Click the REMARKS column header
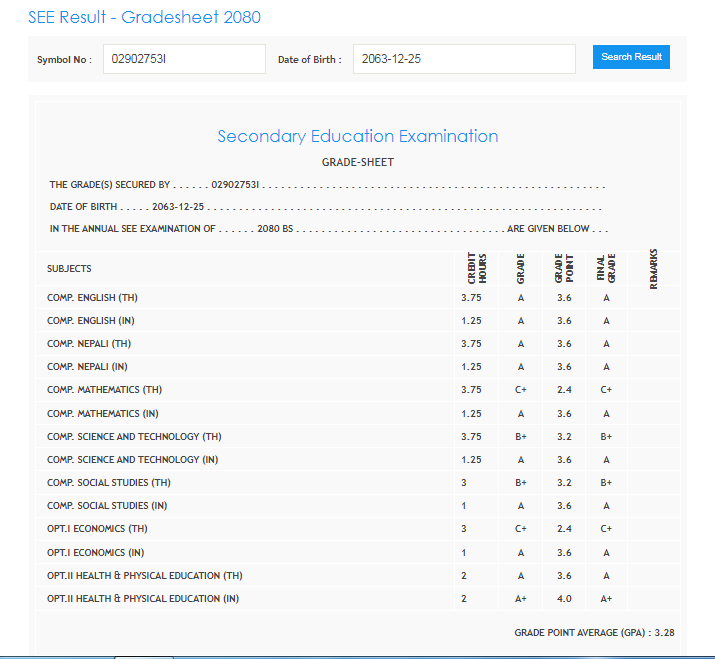The image size is (715, 659). (x=654, y=269)
